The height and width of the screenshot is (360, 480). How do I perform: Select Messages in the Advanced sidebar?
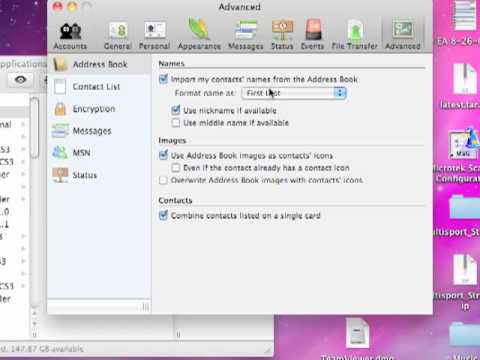[x=99, y=131]
